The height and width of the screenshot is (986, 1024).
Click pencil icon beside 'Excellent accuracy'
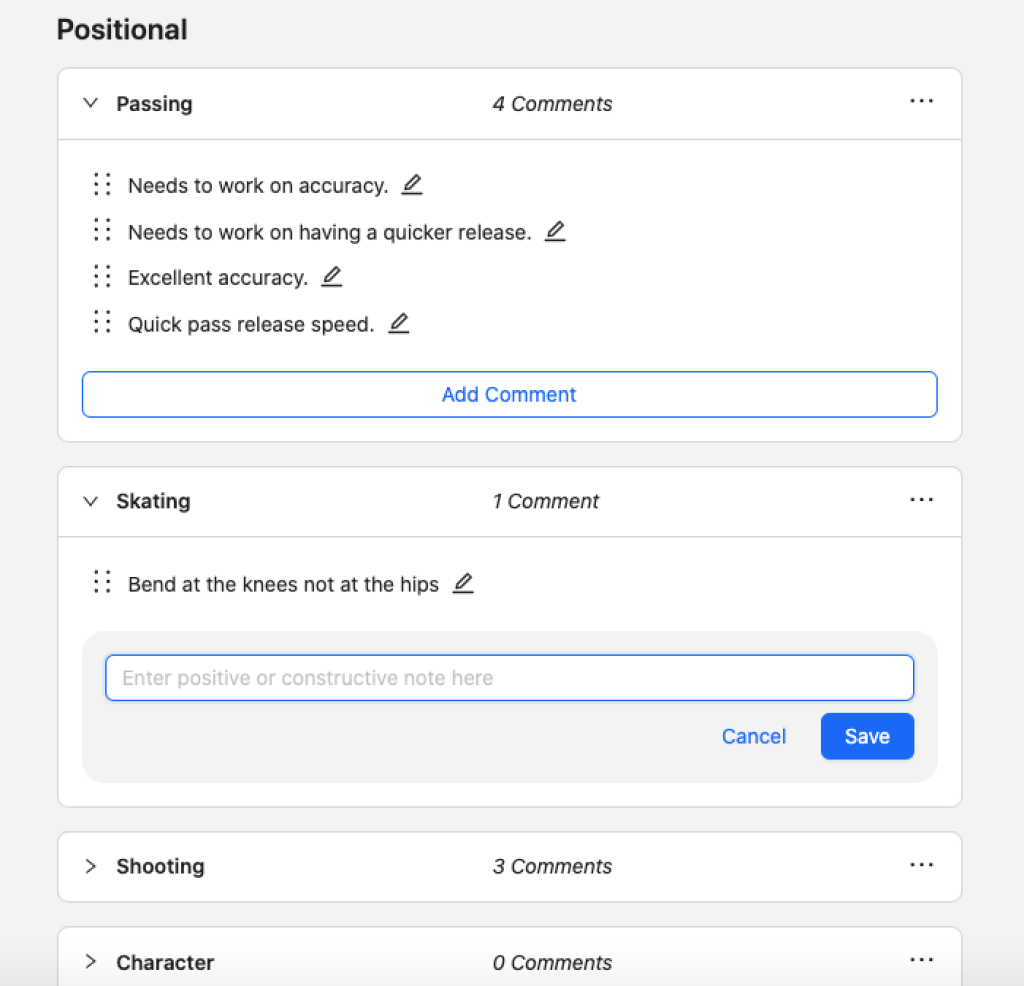point(332,277)
